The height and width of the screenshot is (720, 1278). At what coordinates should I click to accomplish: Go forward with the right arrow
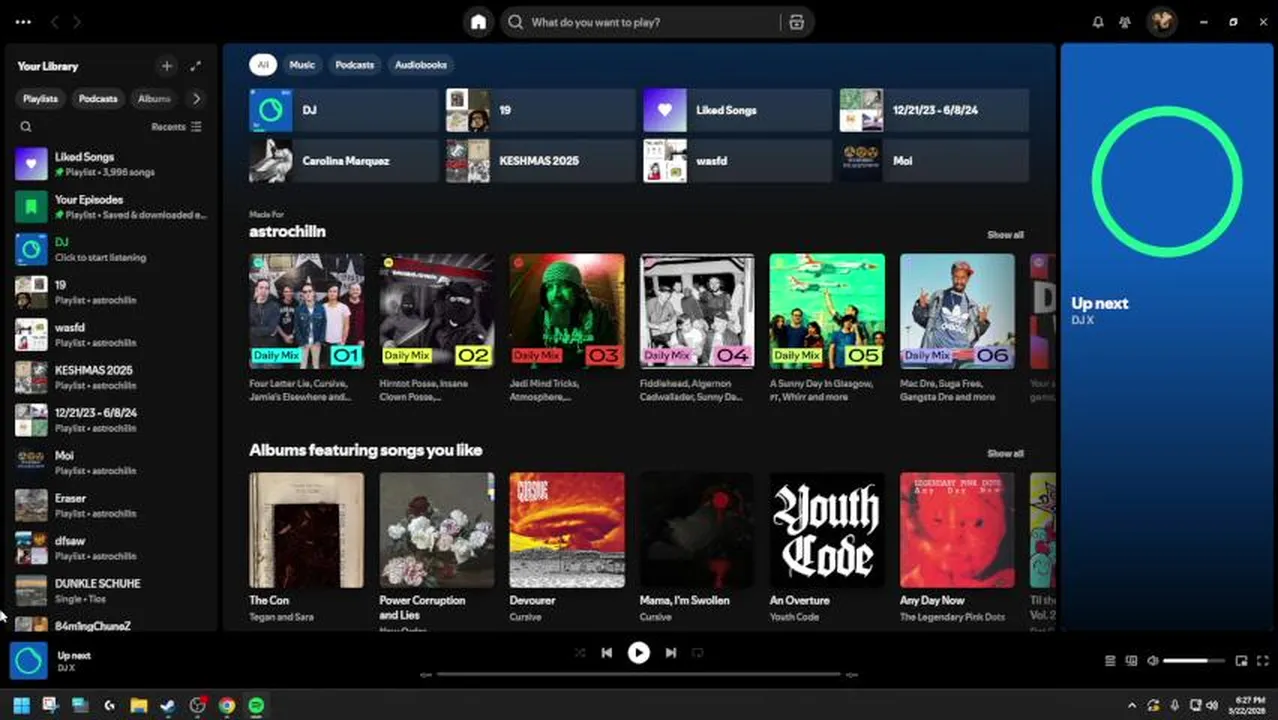pyautogui.click(x=77, y=22)
